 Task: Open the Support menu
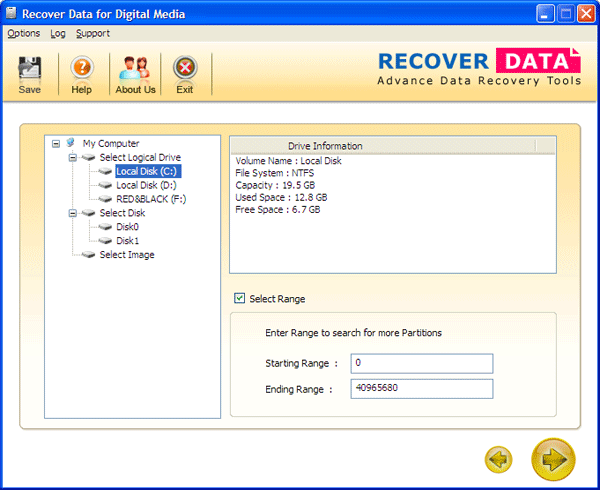coord(93,33)
